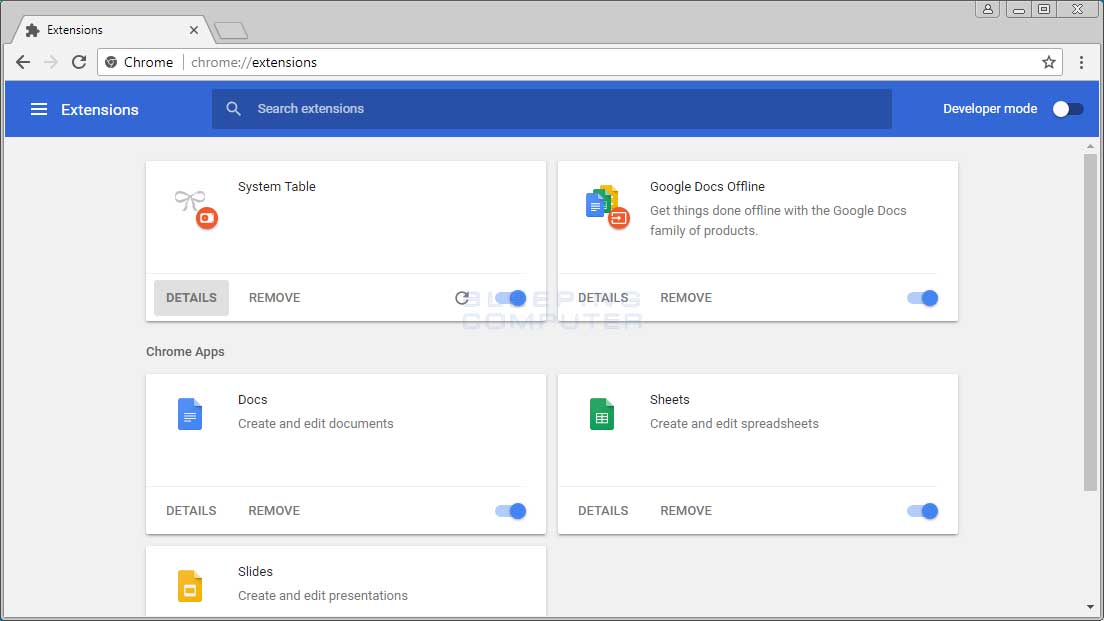Click the 'Developer mode' label
The width and height of the screenshot is (1104, 621).
pos(990,109)
